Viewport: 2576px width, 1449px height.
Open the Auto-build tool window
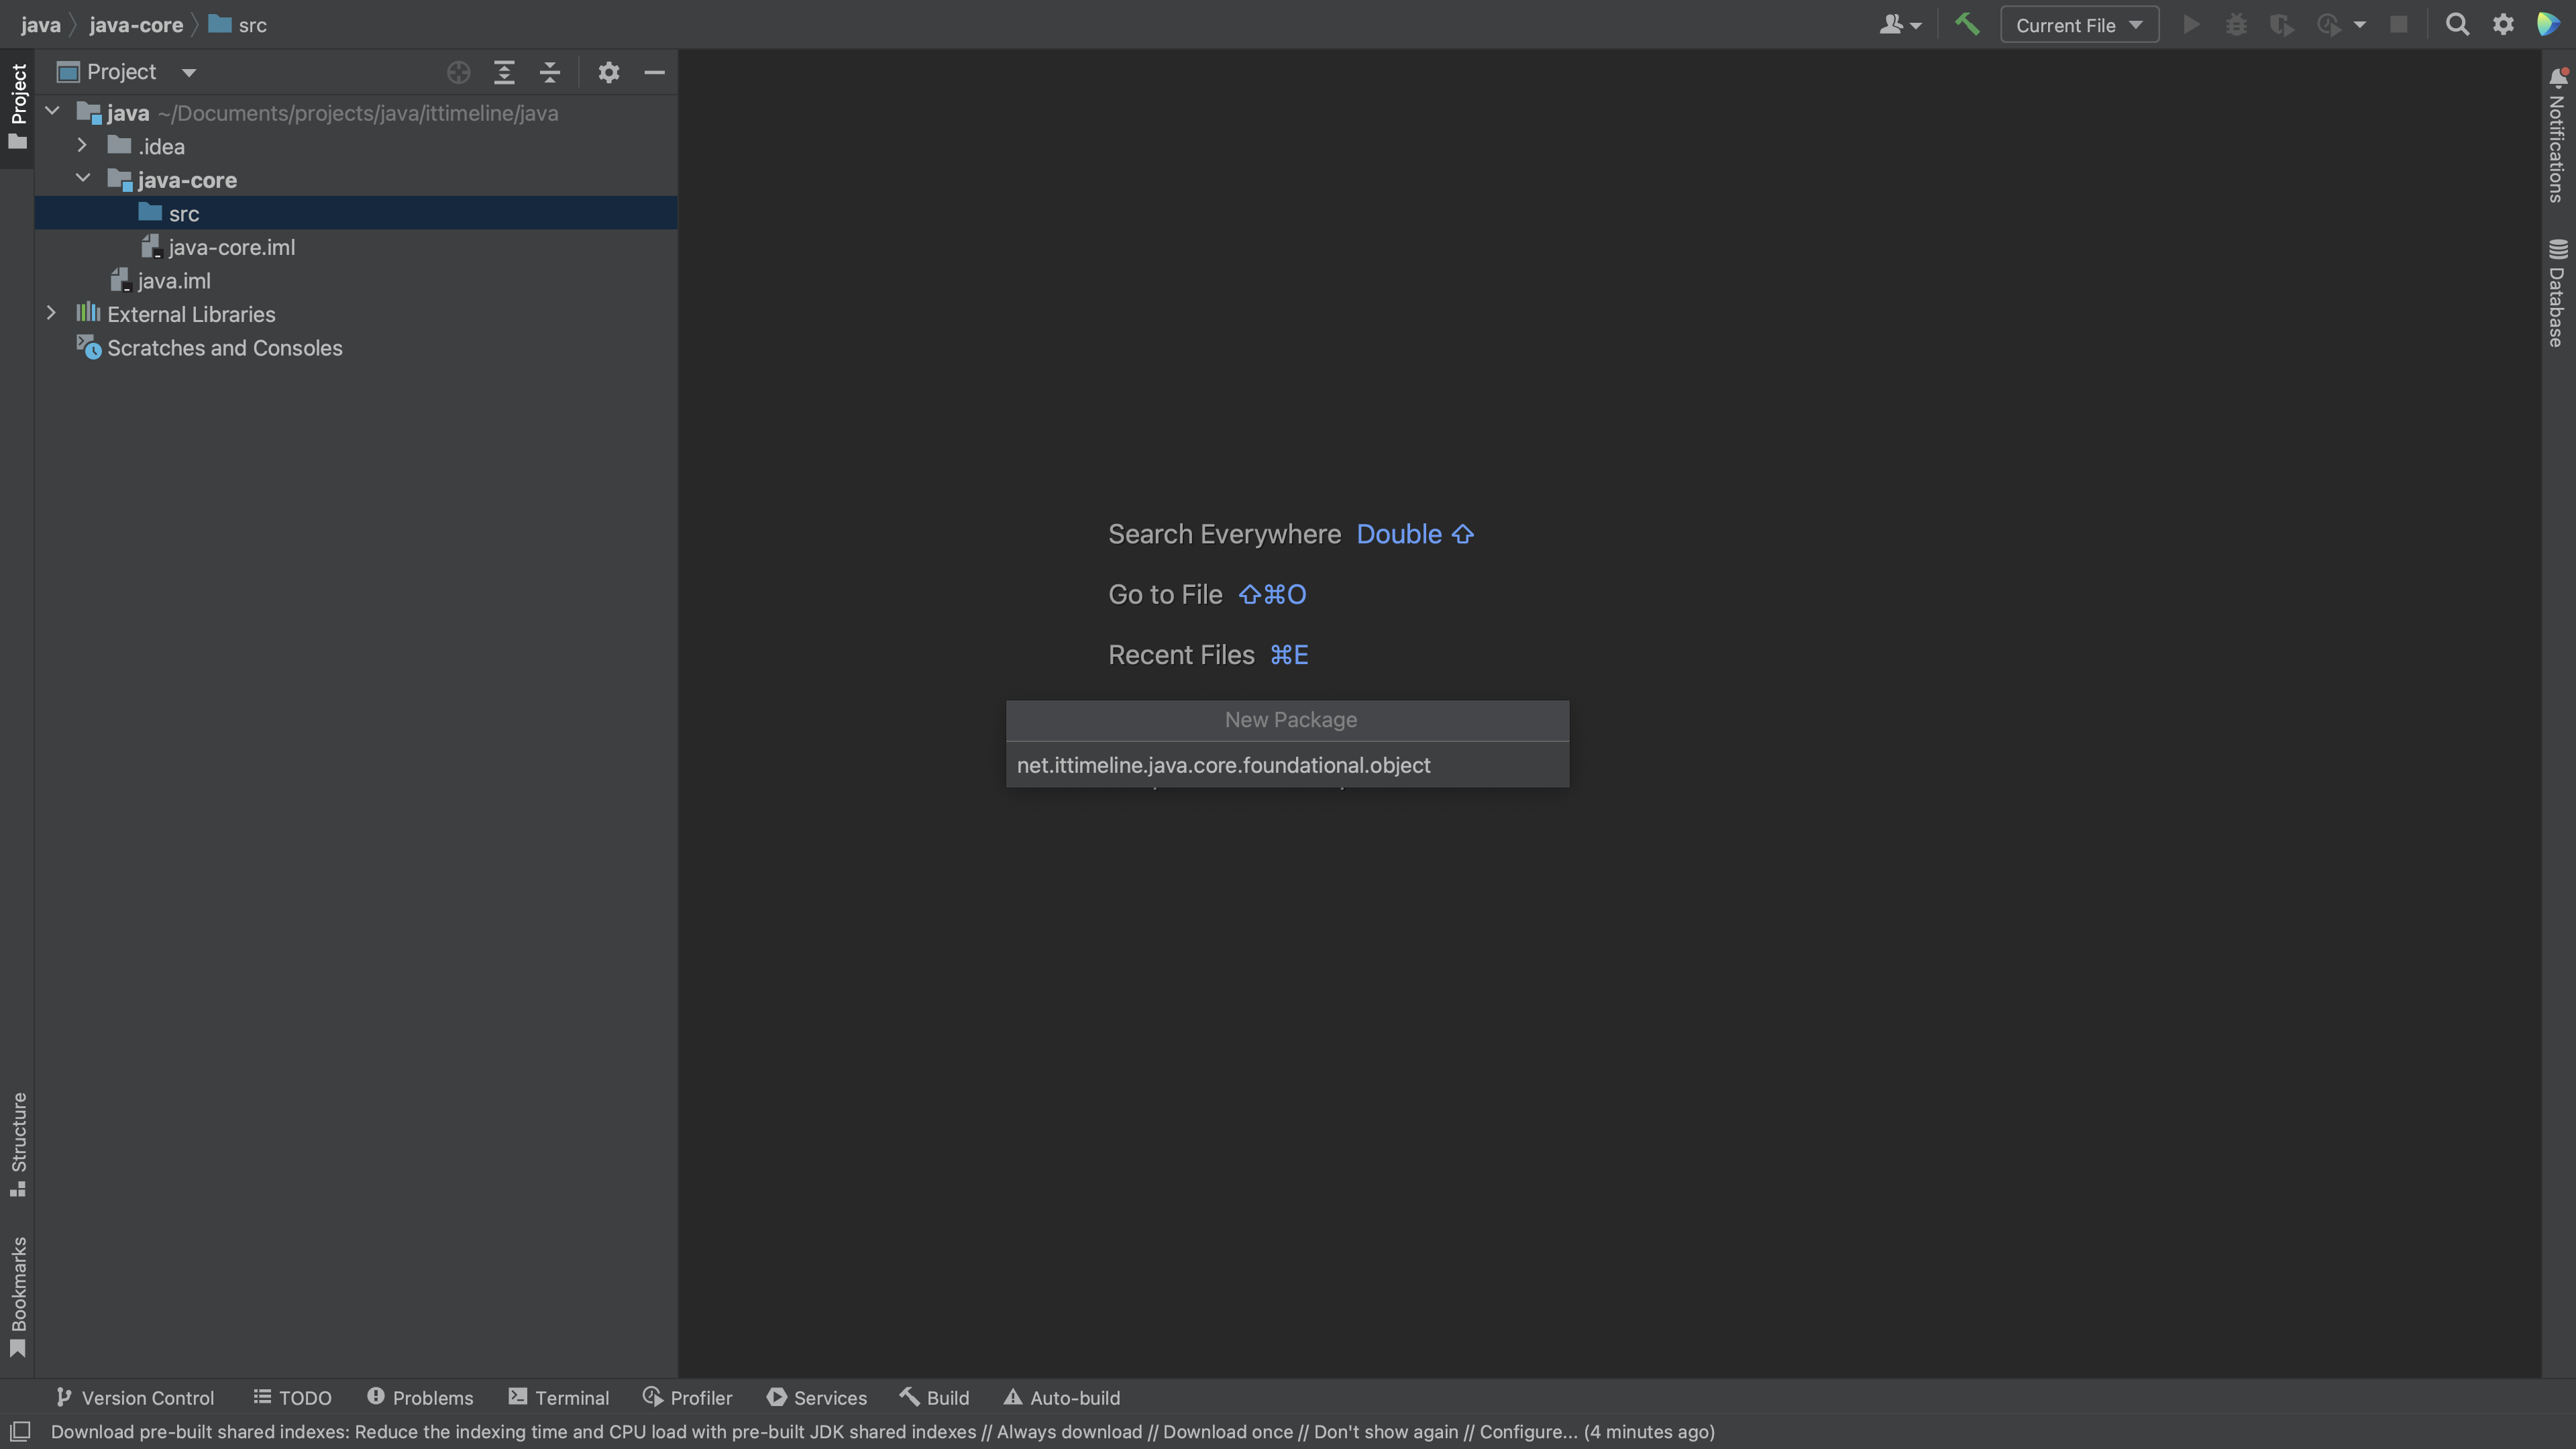point(1062,1397)
